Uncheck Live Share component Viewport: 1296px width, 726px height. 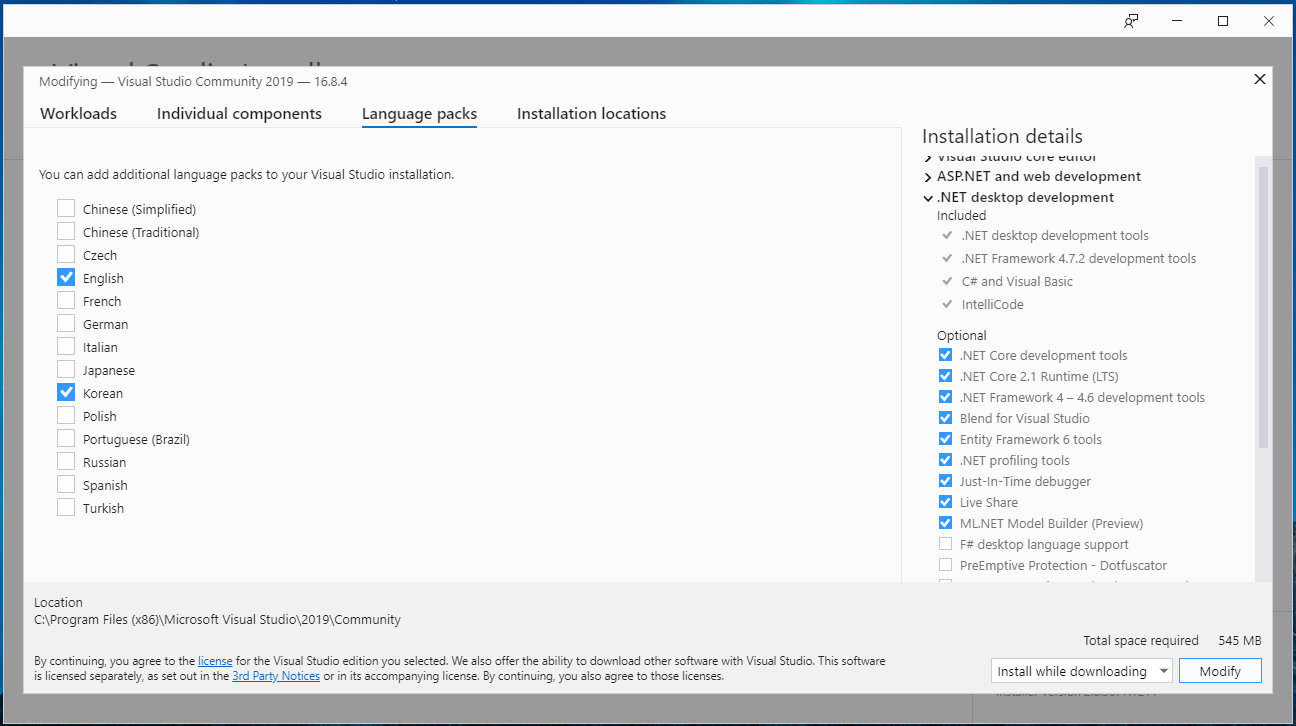pyautogui.click(x=945, y=502)
